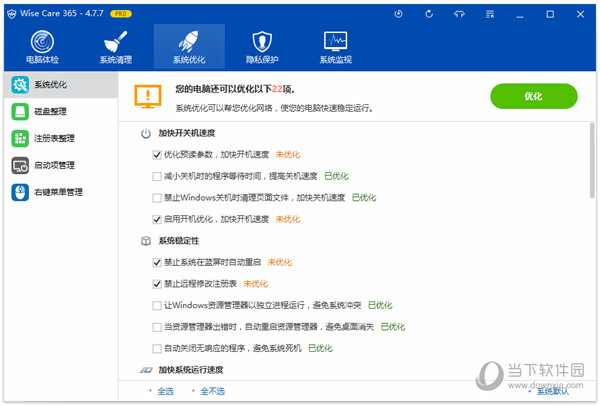
Task: Open the 系统清理 system cleaner tab
Action: point(116,47)
